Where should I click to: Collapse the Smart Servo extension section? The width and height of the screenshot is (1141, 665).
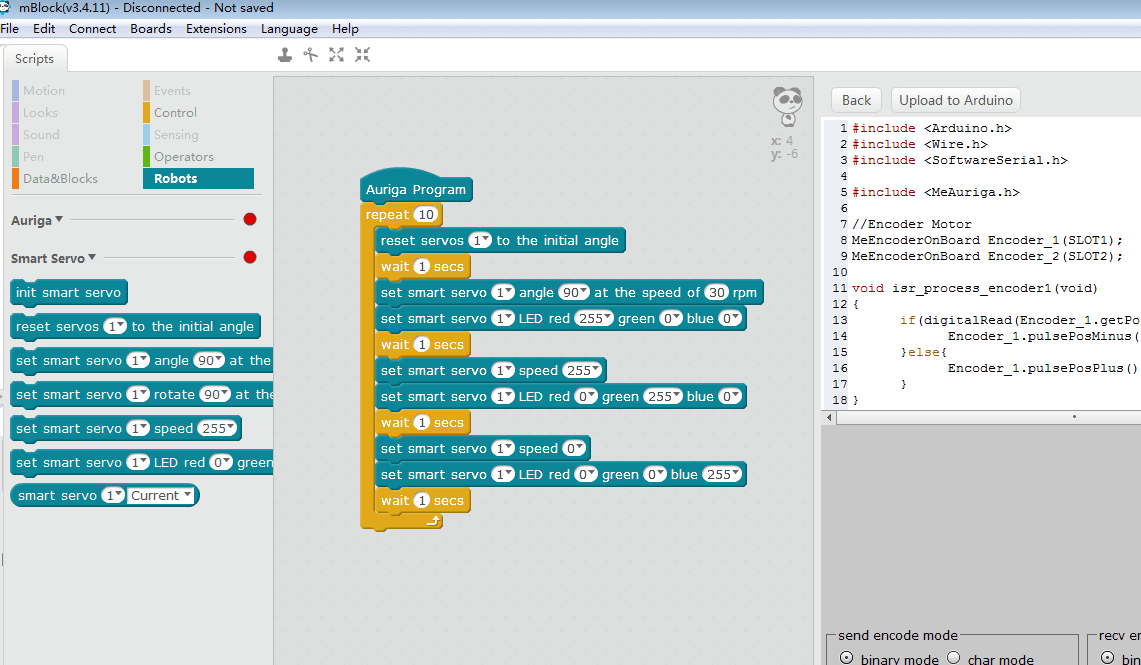tap(92, 257)
